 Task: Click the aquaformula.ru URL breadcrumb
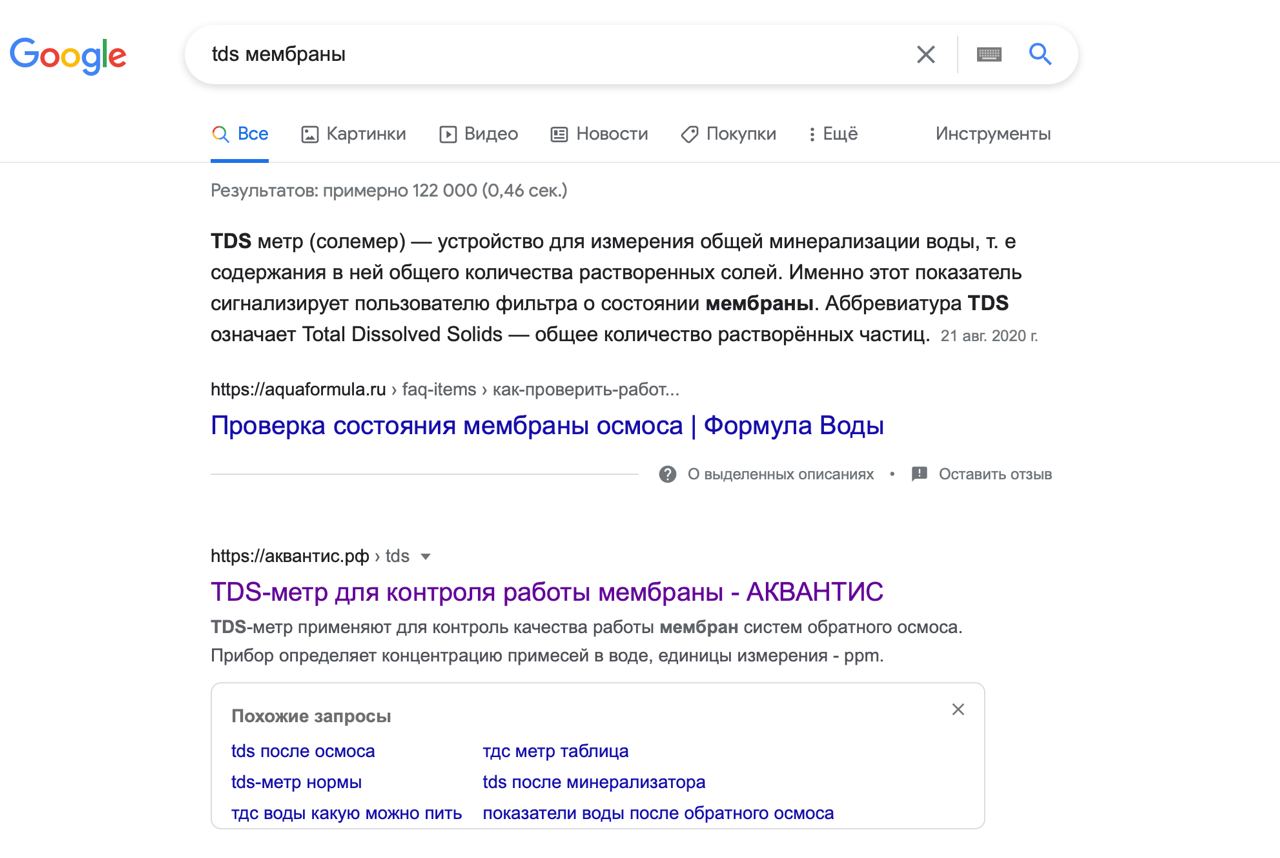pyautogui.click(x=445, y=389)
